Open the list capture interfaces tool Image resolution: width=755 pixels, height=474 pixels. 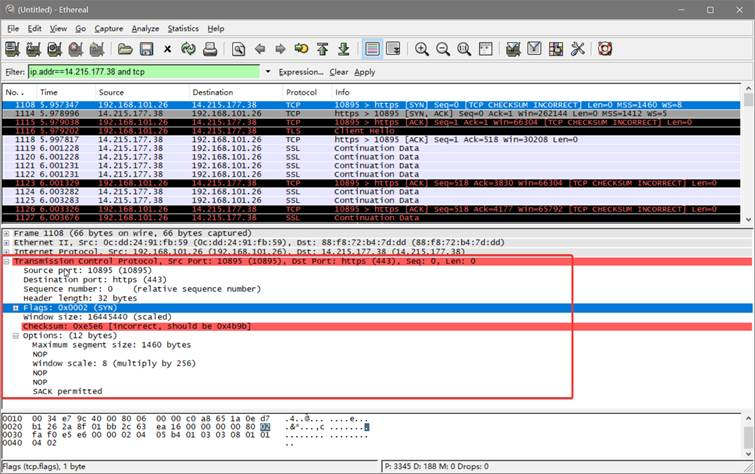12,49
